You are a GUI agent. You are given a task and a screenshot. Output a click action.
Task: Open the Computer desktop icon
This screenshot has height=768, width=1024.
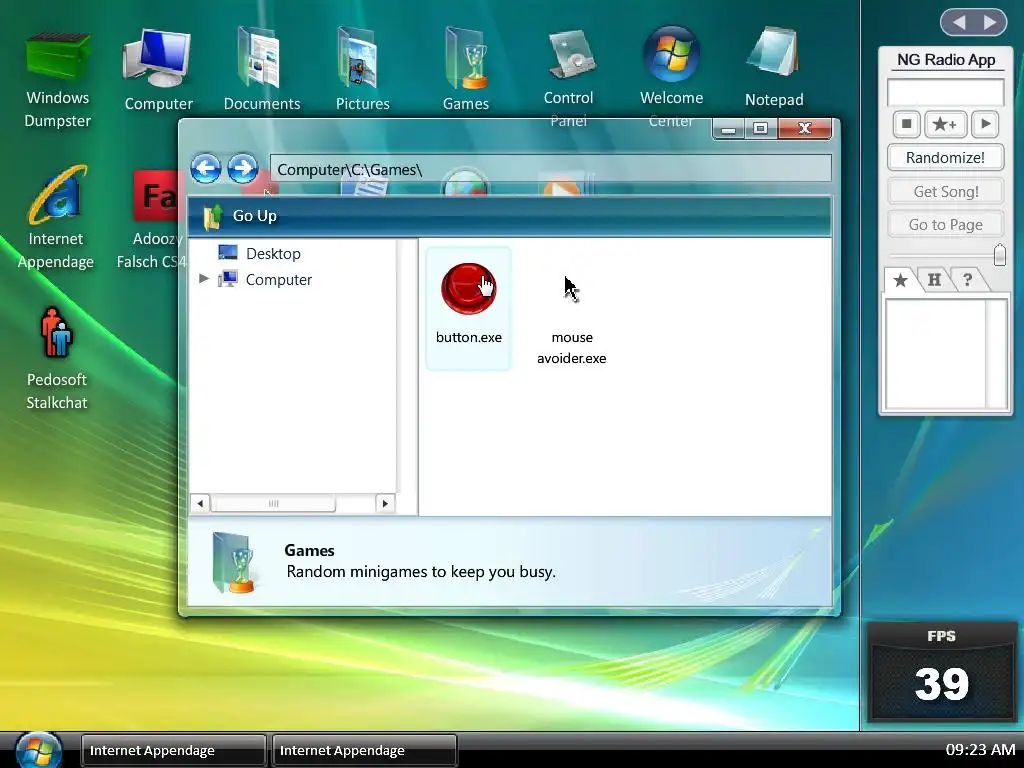[x=158, y=70]
